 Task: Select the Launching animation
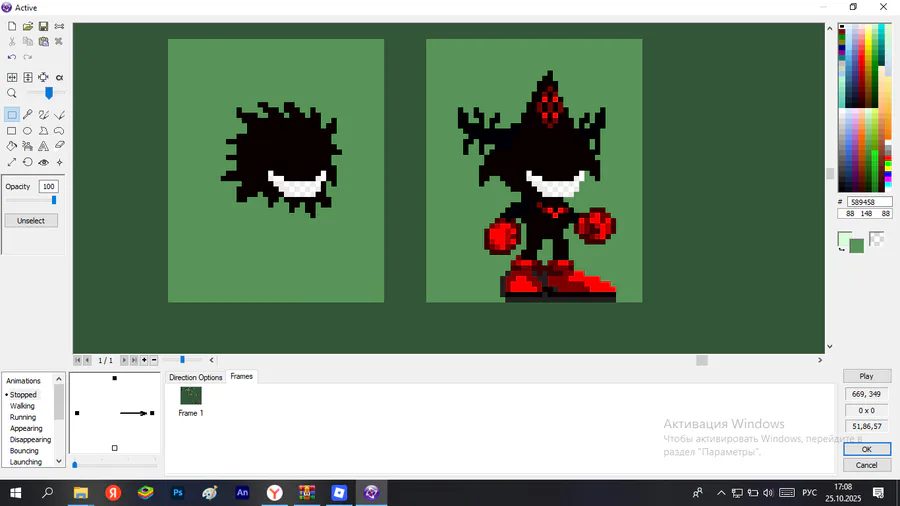25,462
